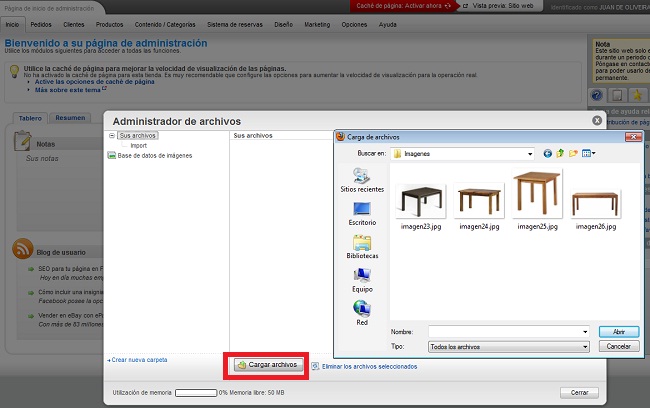Open Más sobre este tema link
This screenshot has height=408, width=650.
tap(70, 90)
